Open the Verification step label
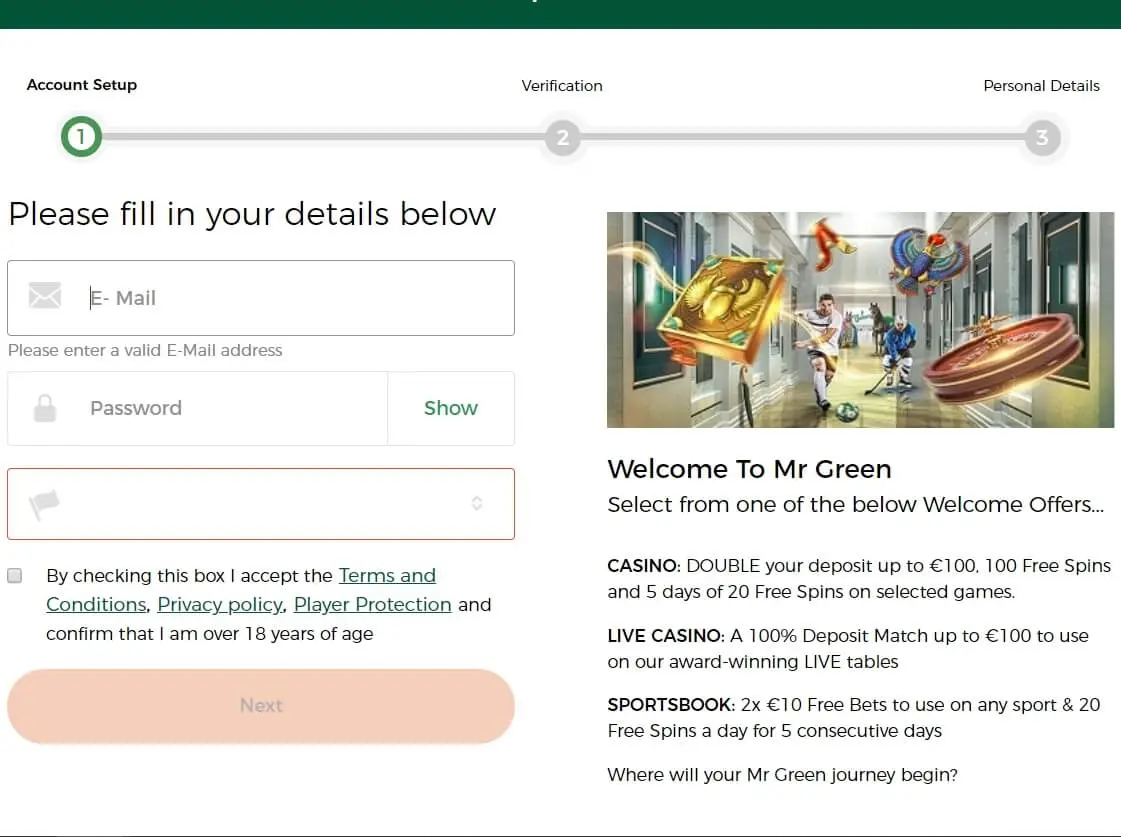 [x=562, y=86]
